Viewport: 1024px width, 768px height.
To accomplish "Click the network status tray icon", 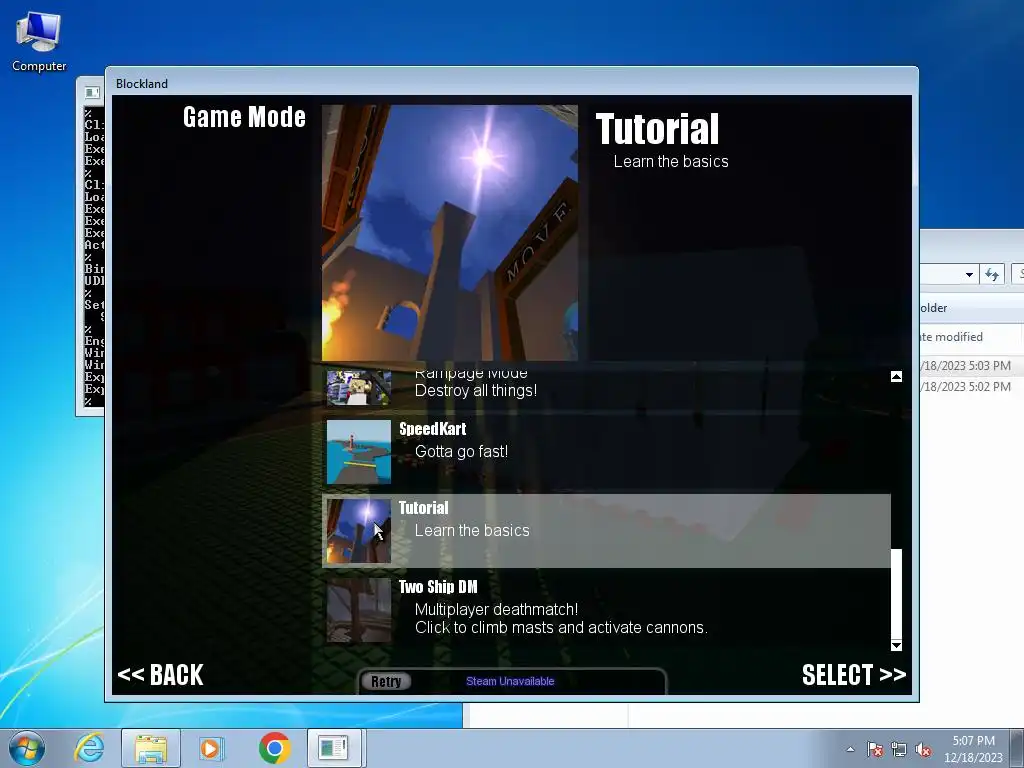I will (x=899, y=750).
